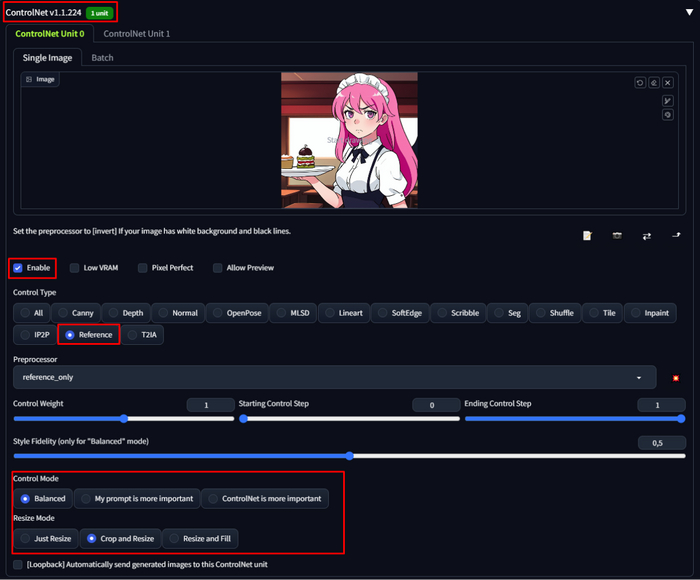The height and width of the screenshot is (580, 700).
Task: Select the SoftEdge control type
Action: [x=400, y=313]
